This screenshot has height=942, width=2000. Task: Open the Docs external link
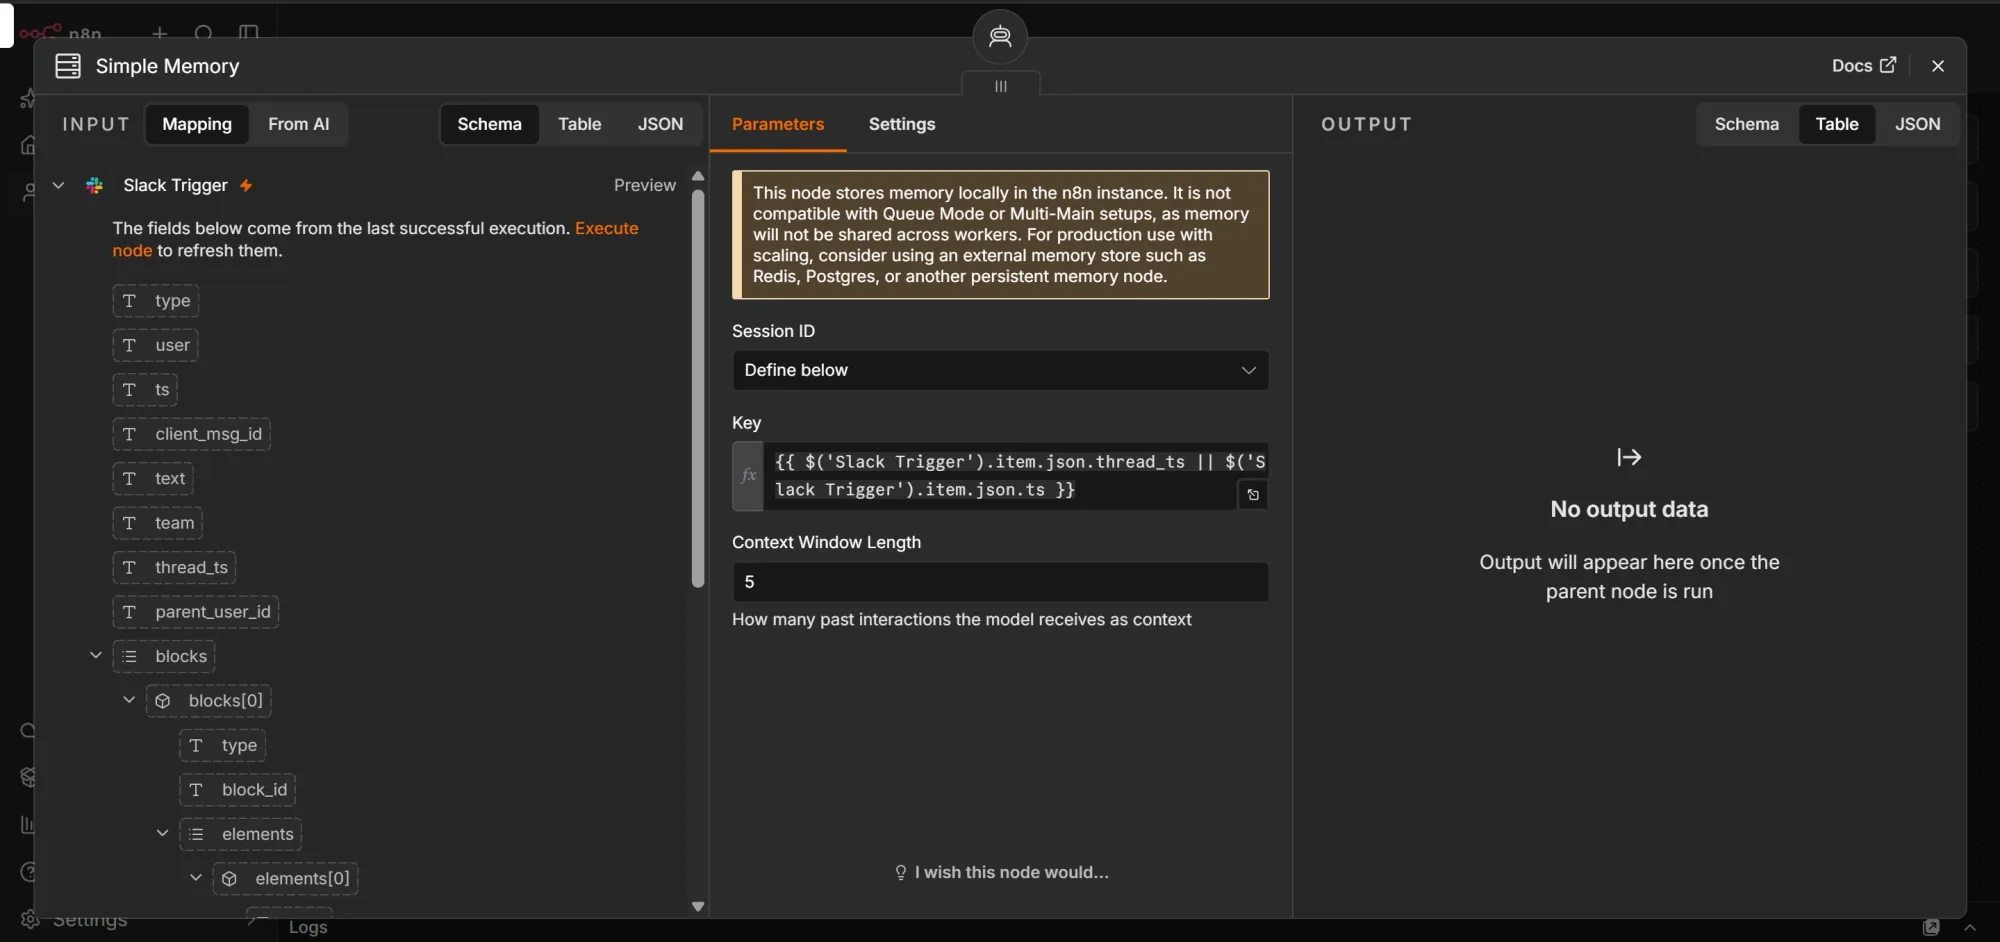(1863, 66)
